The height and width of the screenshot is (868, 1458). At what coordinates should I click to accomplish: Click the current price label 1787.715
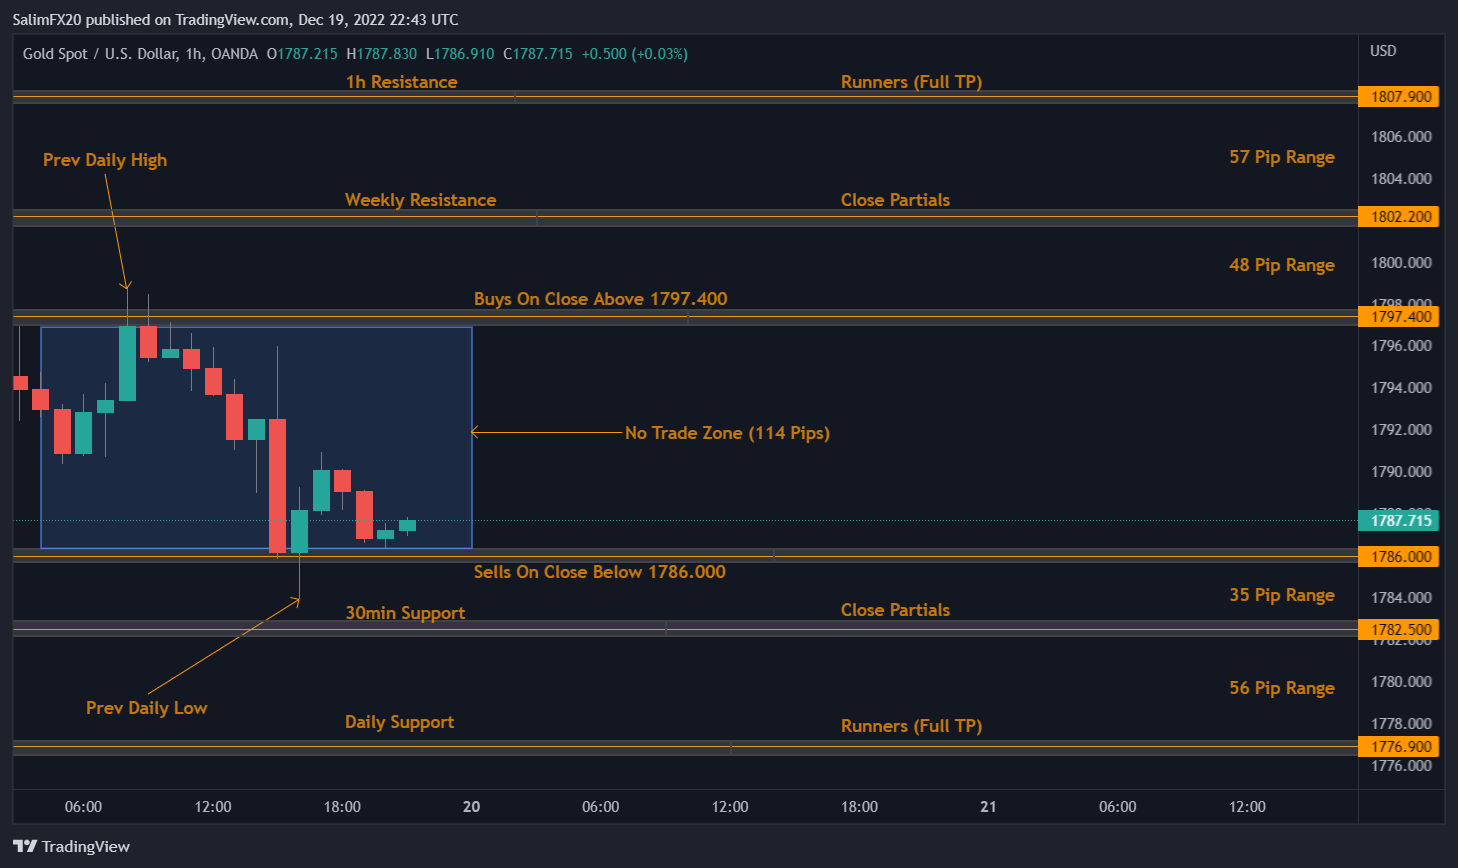(x=1399, y=521)
